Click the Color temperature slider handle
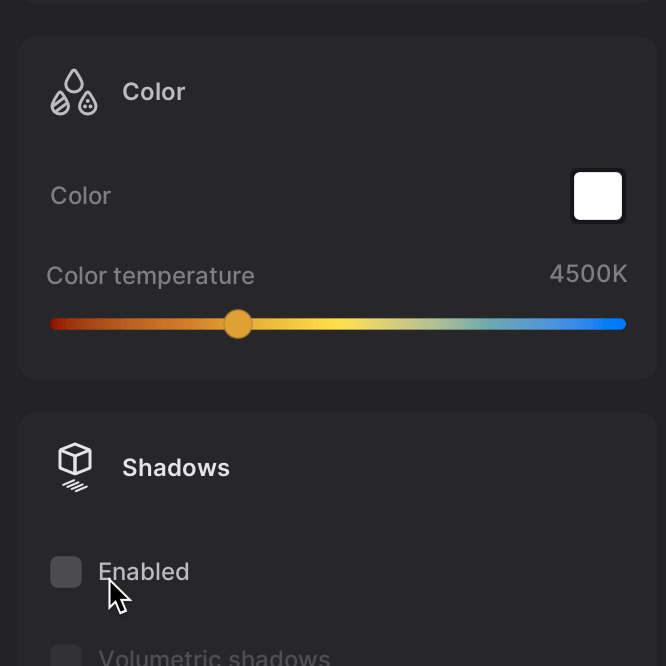Viewport: 666px width, 666px height. coord(238,324)
